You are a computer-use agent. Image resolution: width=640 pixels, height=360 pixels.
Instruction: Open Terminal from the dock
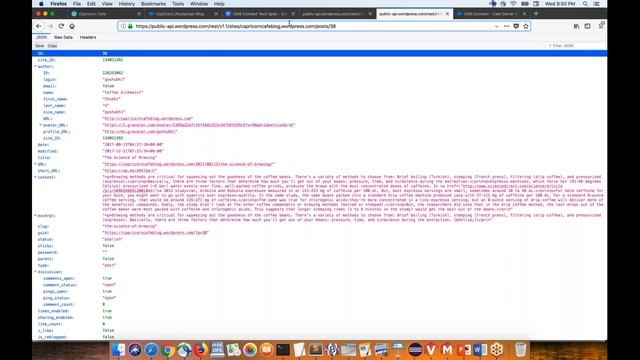coord(283,350)
